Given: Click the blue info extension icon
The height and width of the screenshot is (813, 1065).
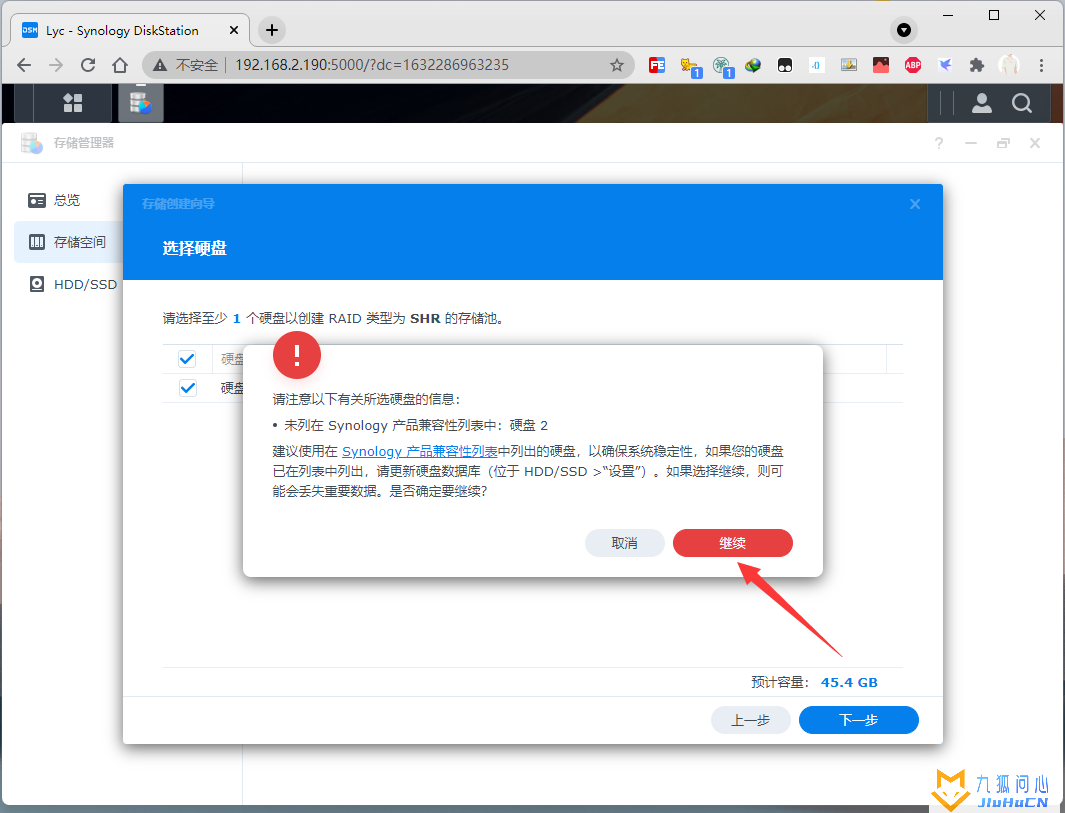Looking at the screenshot, I should click(816, 65).
